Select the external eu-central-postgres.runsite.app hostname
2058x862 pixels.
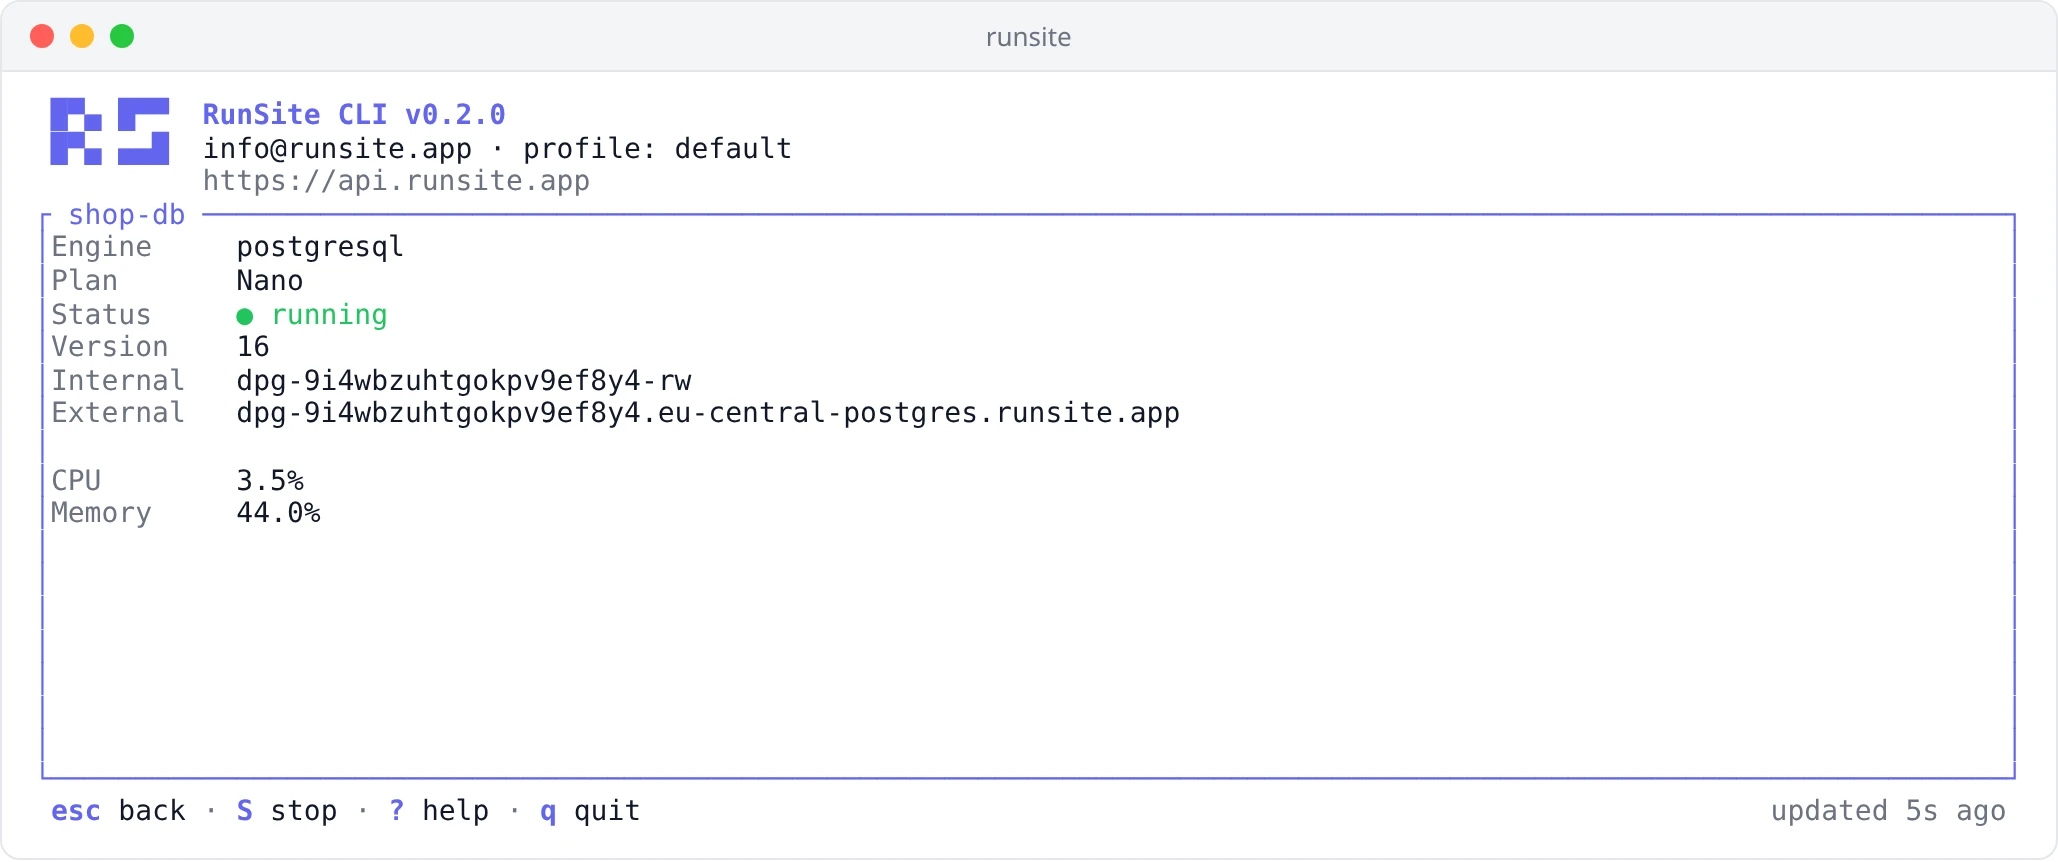[708, 413]
